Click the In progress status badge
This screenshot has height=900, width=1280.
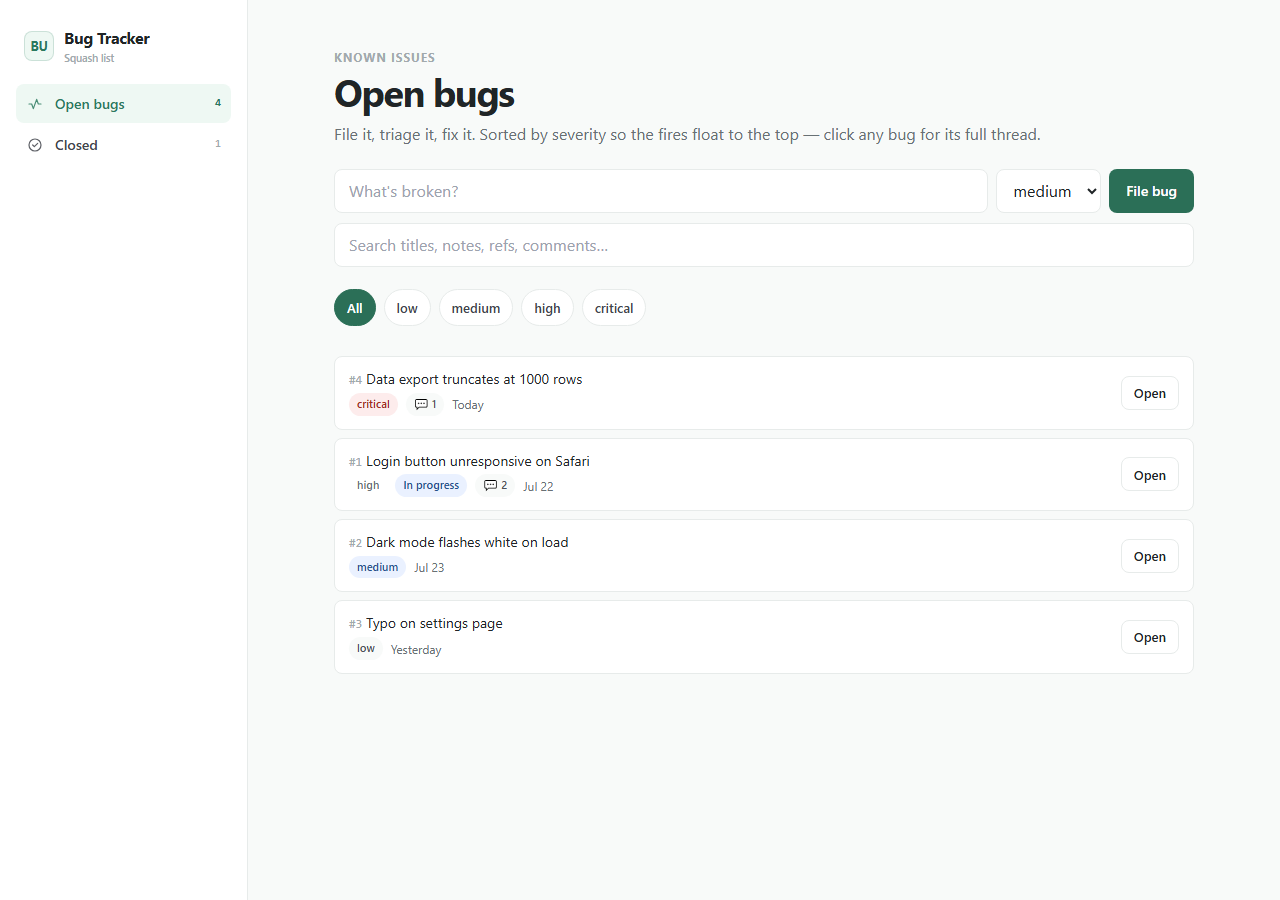pyautogui.click(x=431, y=485)
